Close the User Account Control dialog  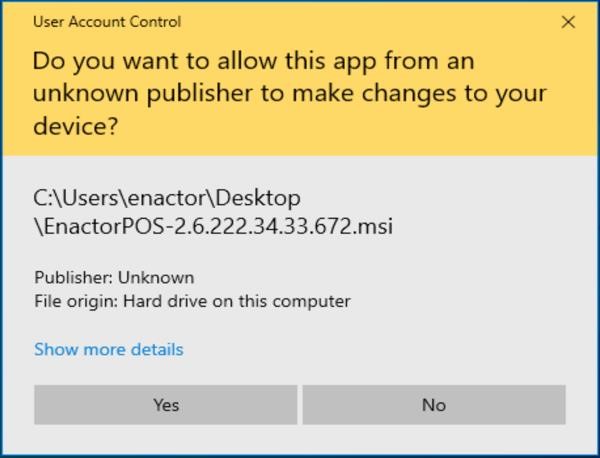click(568, 21)
